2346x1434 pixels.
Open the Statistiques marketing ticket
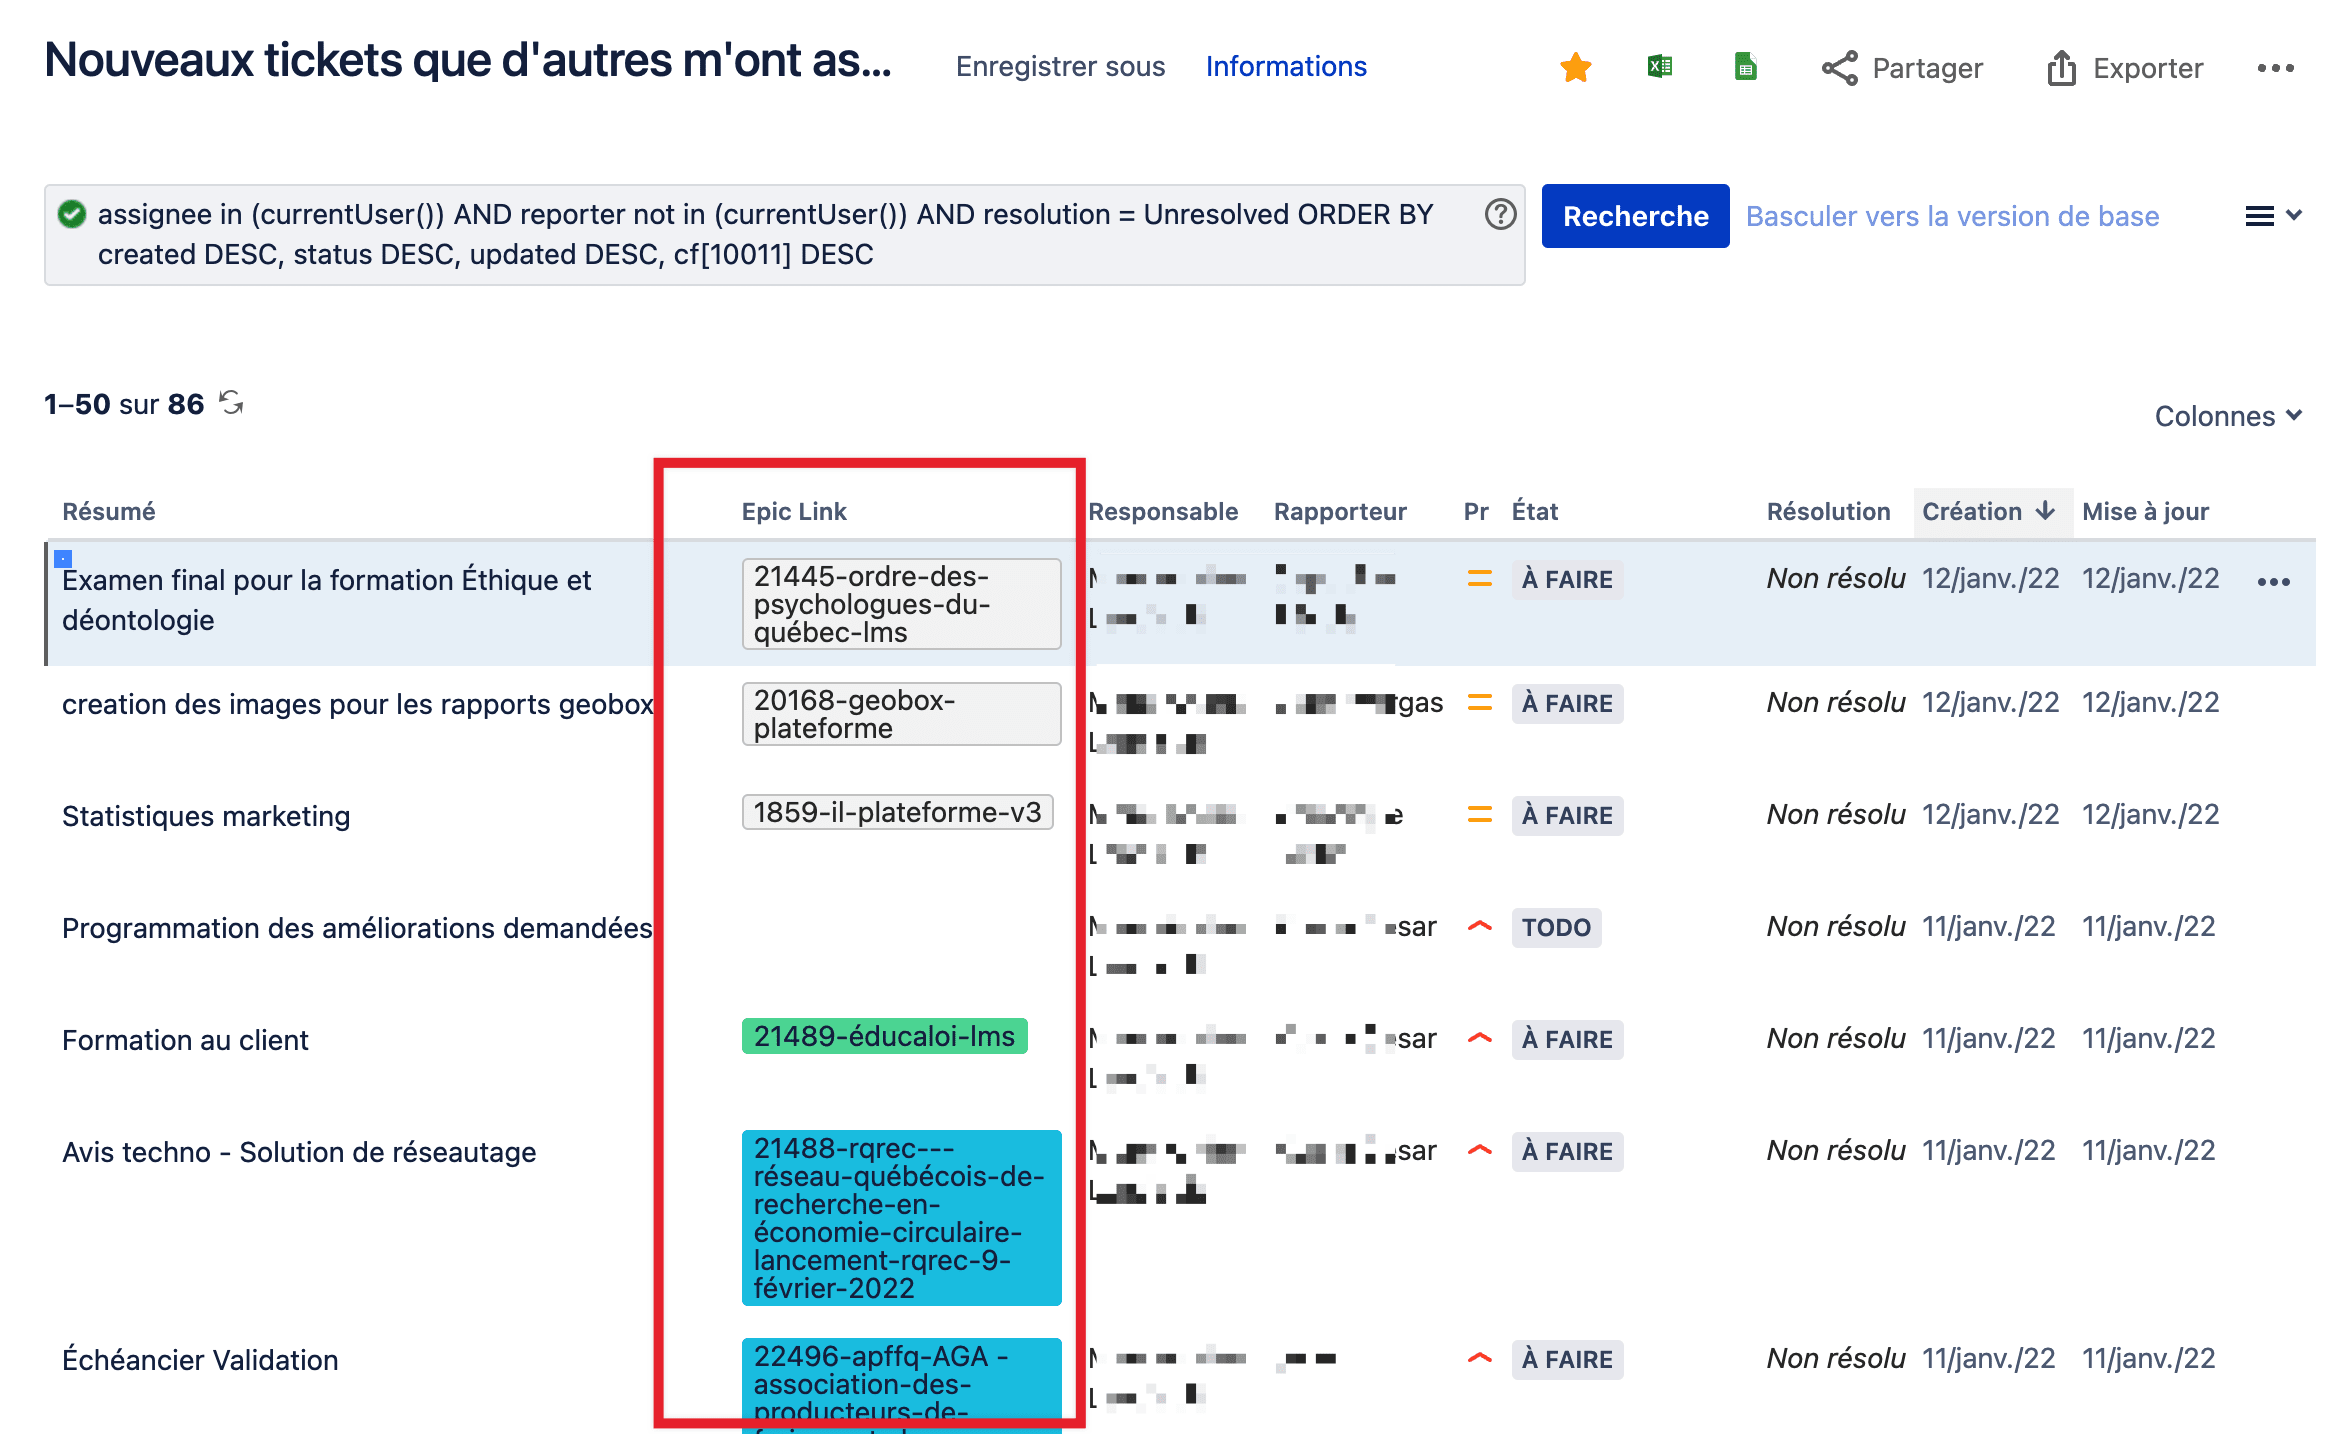point(206,816)
